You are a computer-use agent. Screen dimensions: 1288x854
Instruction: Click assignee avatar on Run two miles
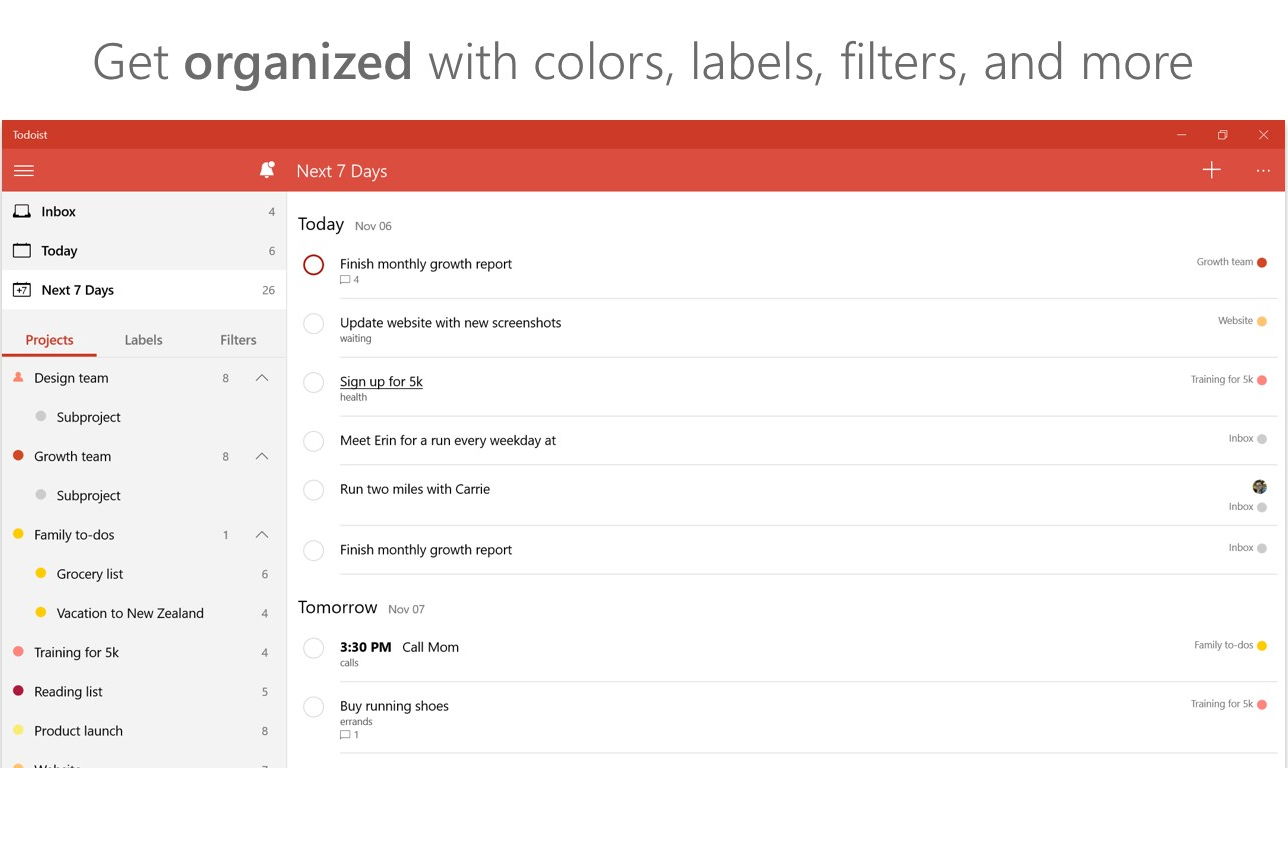click(1259, 487)
